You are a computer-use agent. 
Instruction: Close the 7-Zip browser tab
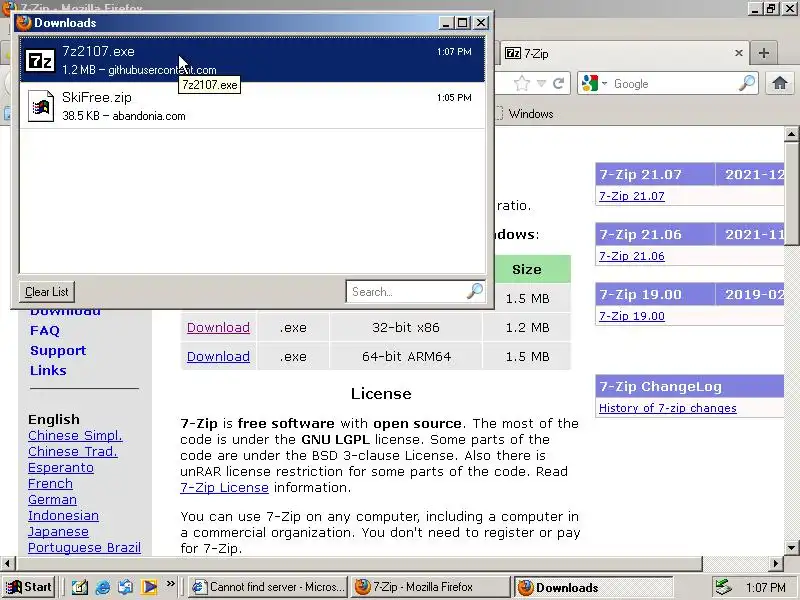point(738,53)
